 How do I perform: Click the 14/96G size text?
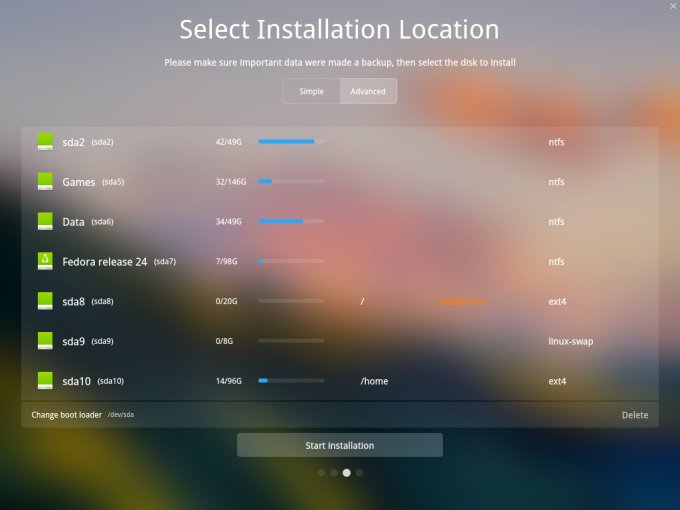(x=229, y=381)
